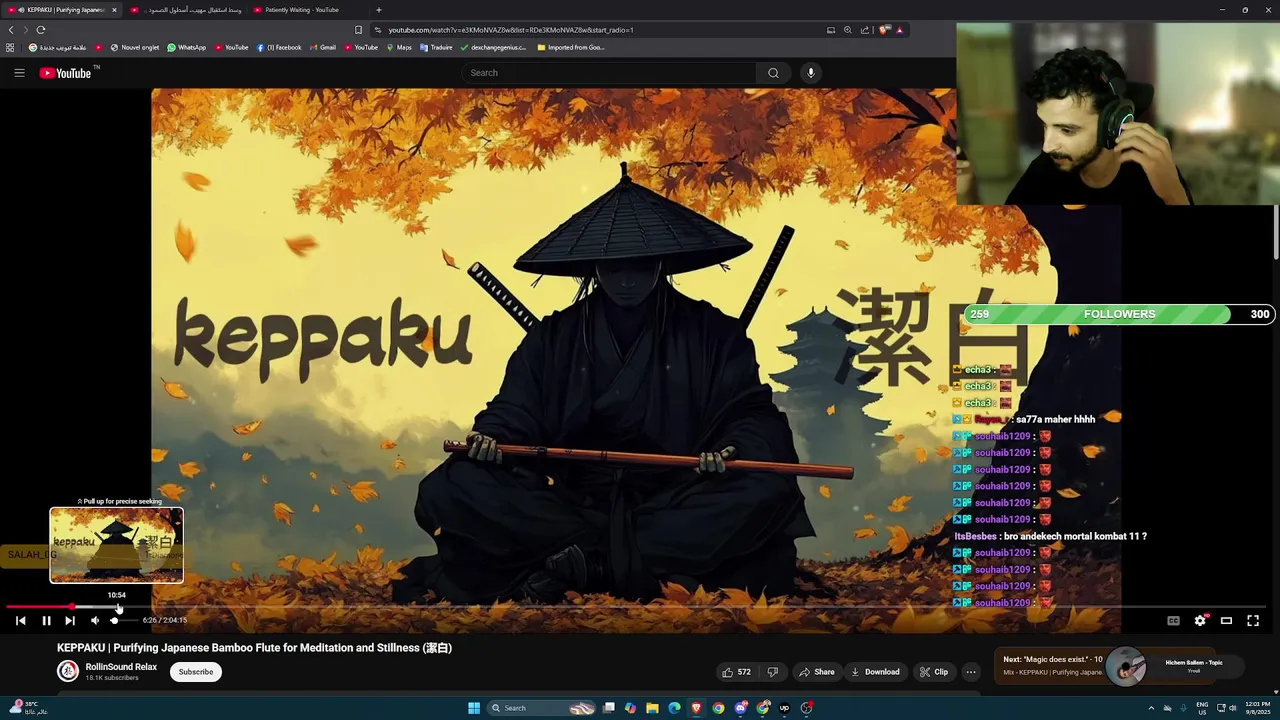Navigate back in browser
The image size is (1280, 720).
click(x=11, y=30)
